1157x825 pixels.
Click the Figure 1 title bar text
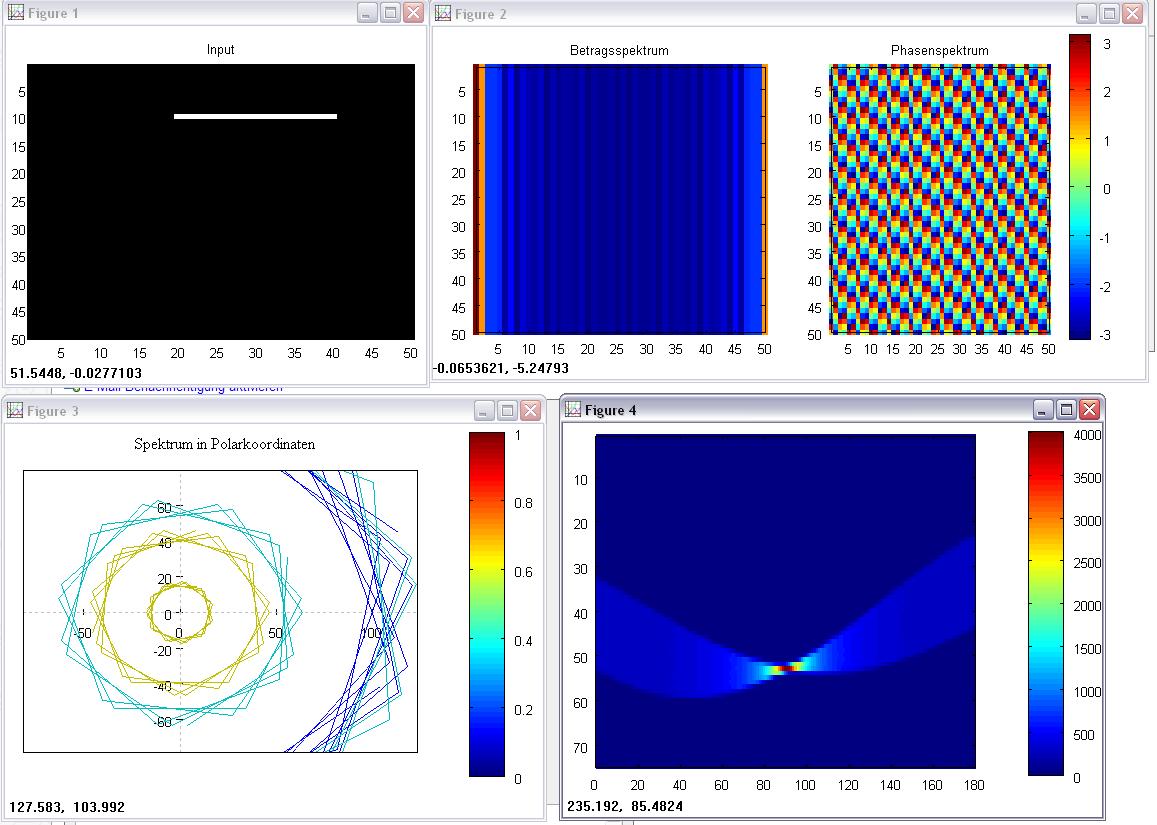coord(52,13)
